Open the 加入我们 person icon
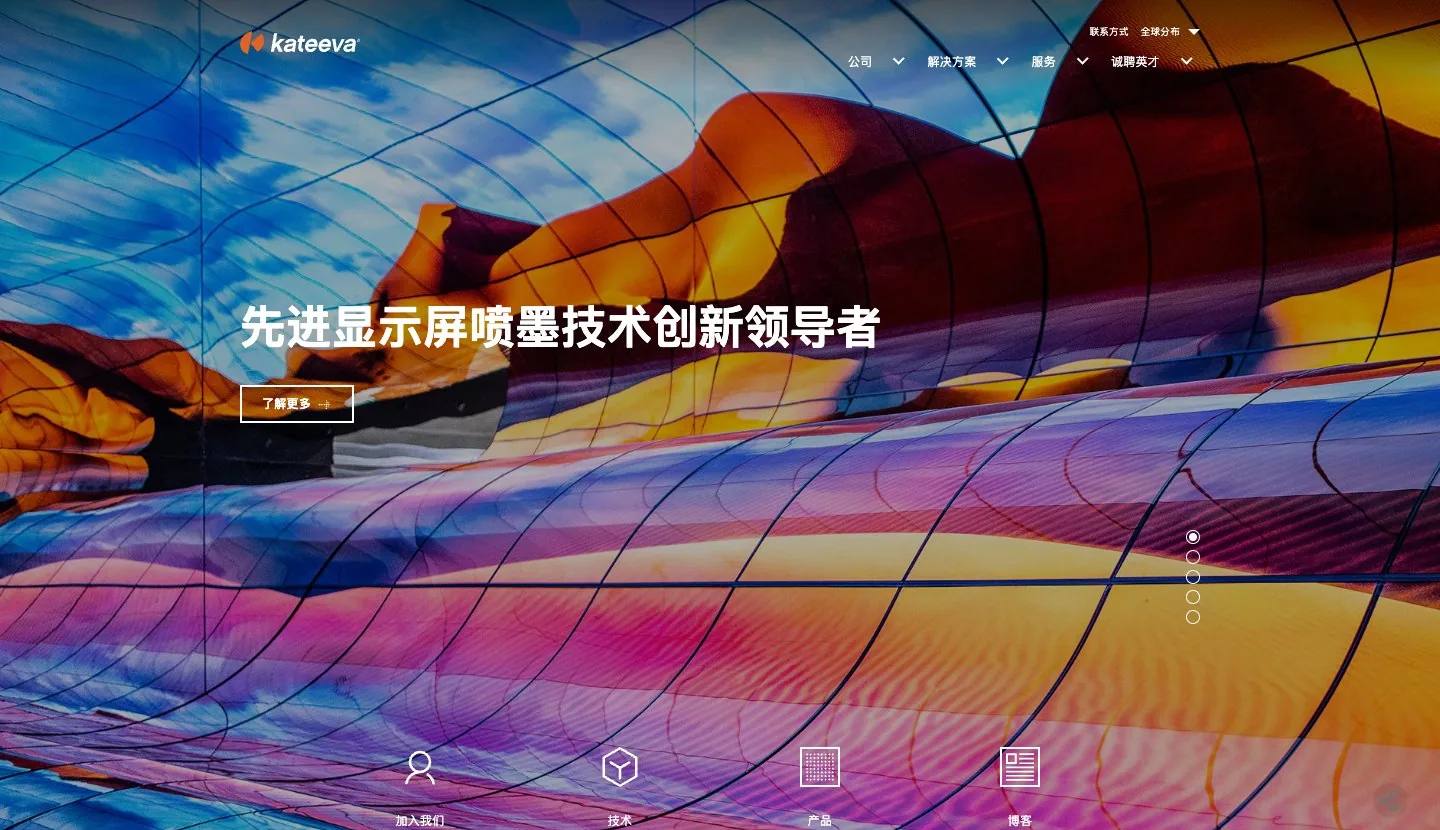This screenshot has height=830, width=1440. (x=420, y=767)
